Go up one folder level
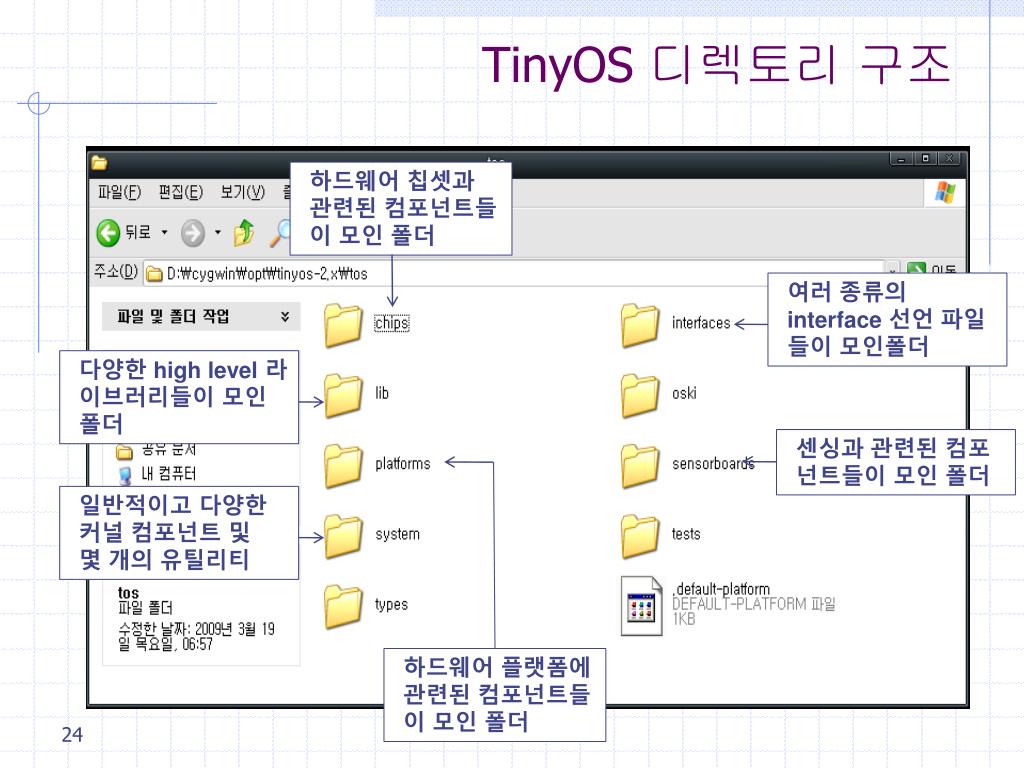The height and width of the screenshot is (768, 1024). click(244, 232)
